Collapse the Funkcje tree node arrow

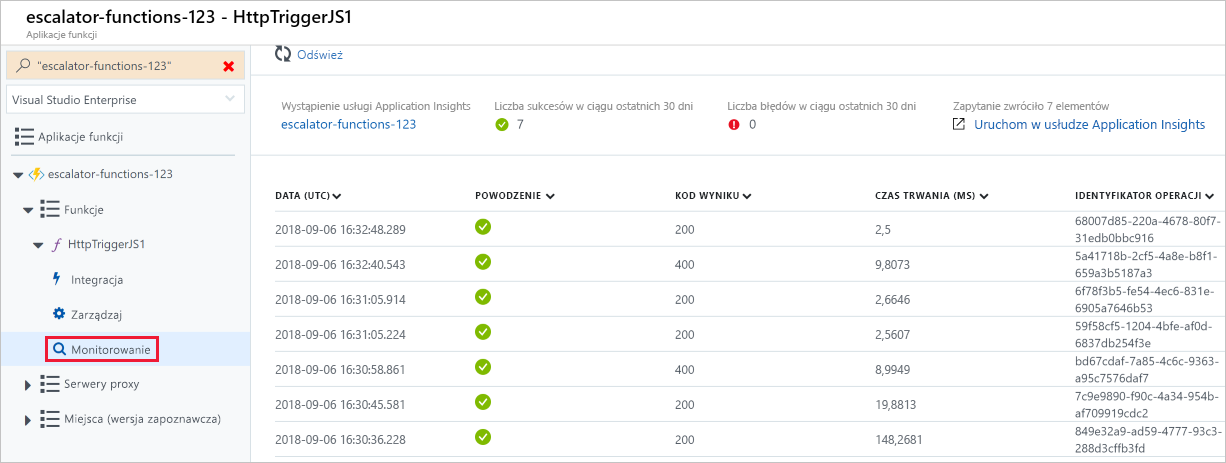pyautogui.click(x=28, y=210)
